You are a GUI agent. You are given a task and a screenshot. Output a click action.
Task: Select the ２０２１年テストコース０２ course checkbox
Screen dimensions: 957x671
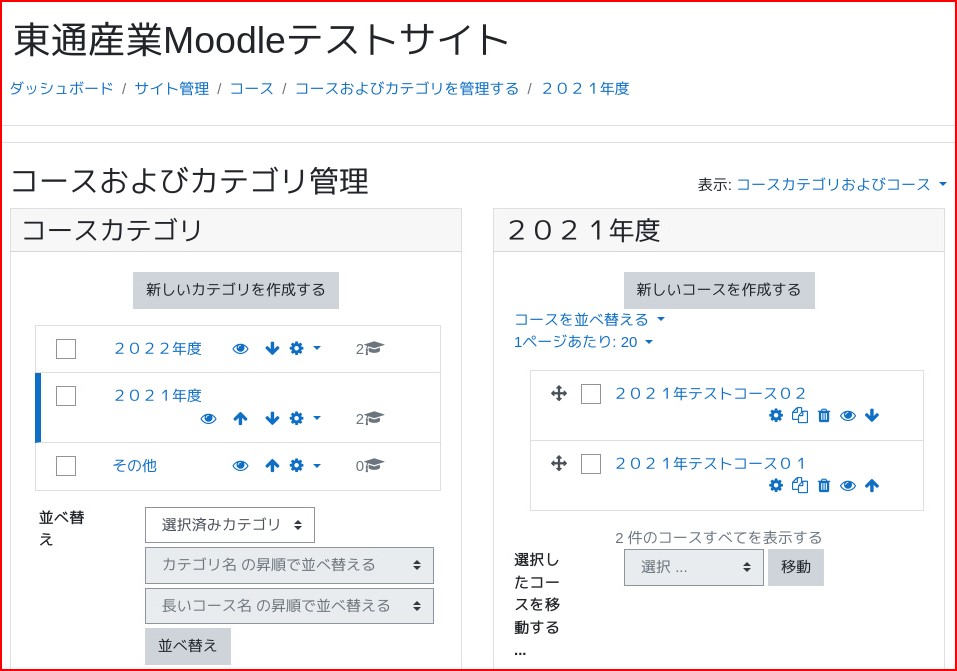coord(591,394)
